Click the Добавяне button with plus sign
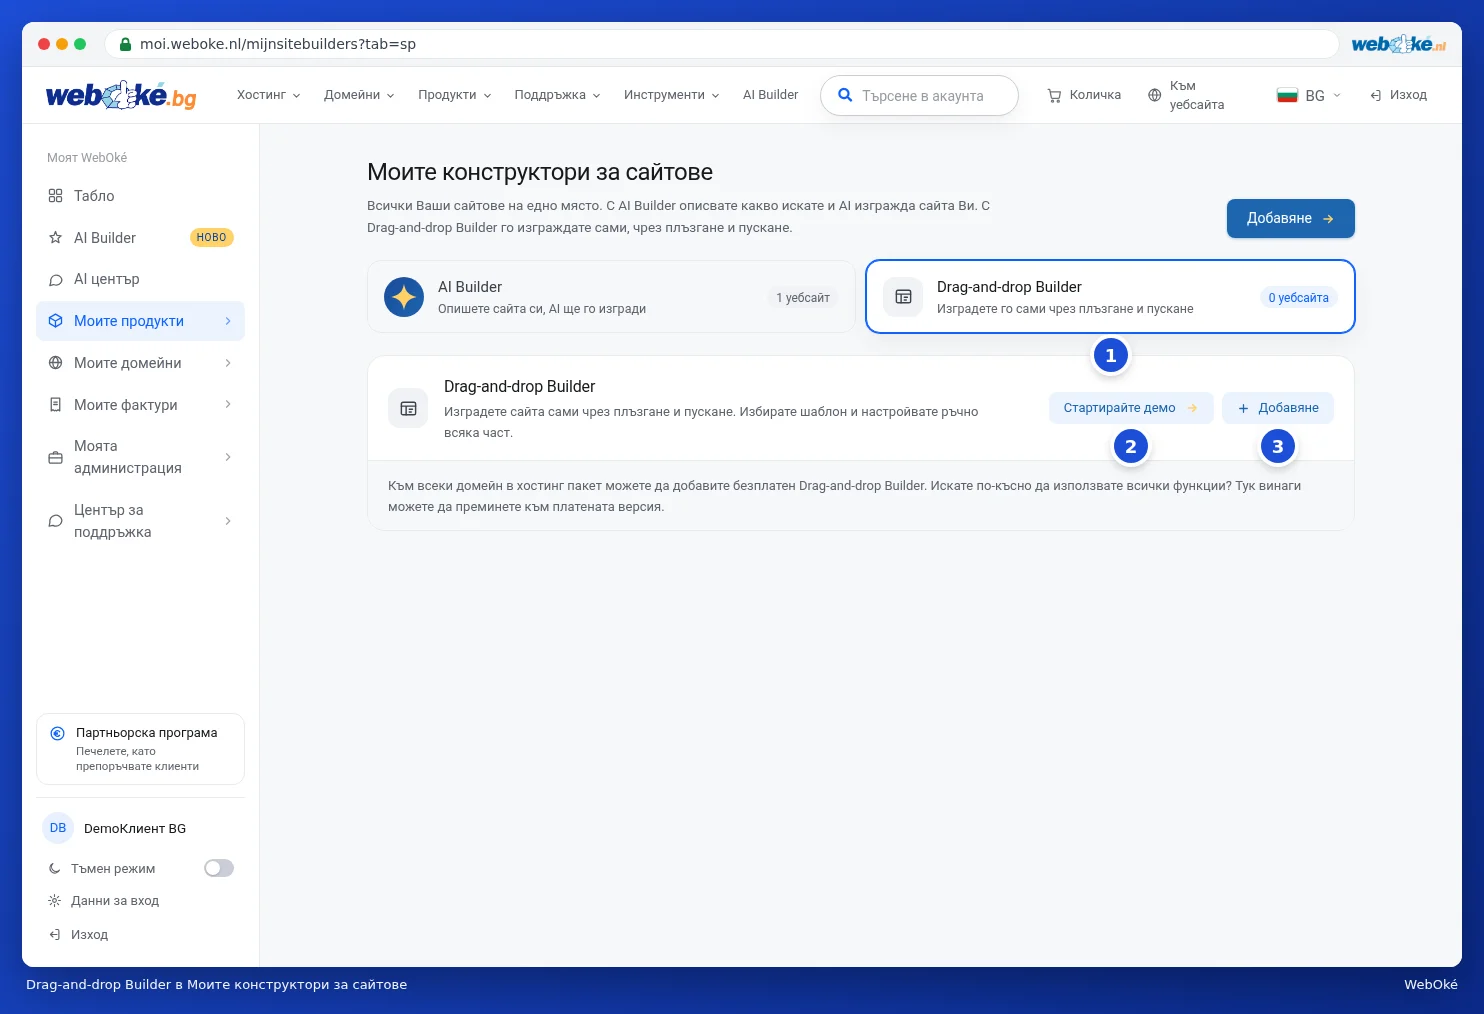Screen dimensions: 1484x1014 point(1278,408)
